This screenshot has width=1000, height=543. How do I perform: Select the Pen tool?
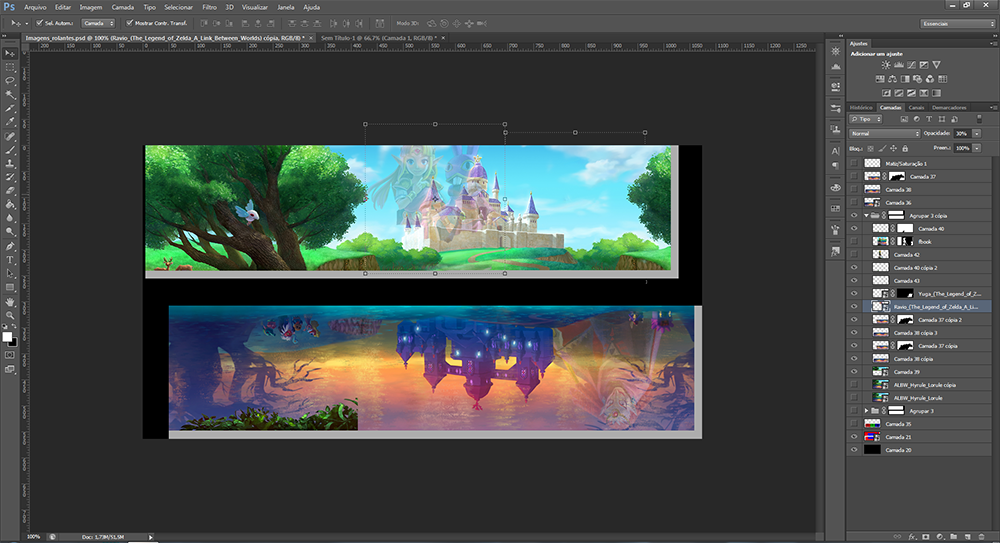pos(10,246)
